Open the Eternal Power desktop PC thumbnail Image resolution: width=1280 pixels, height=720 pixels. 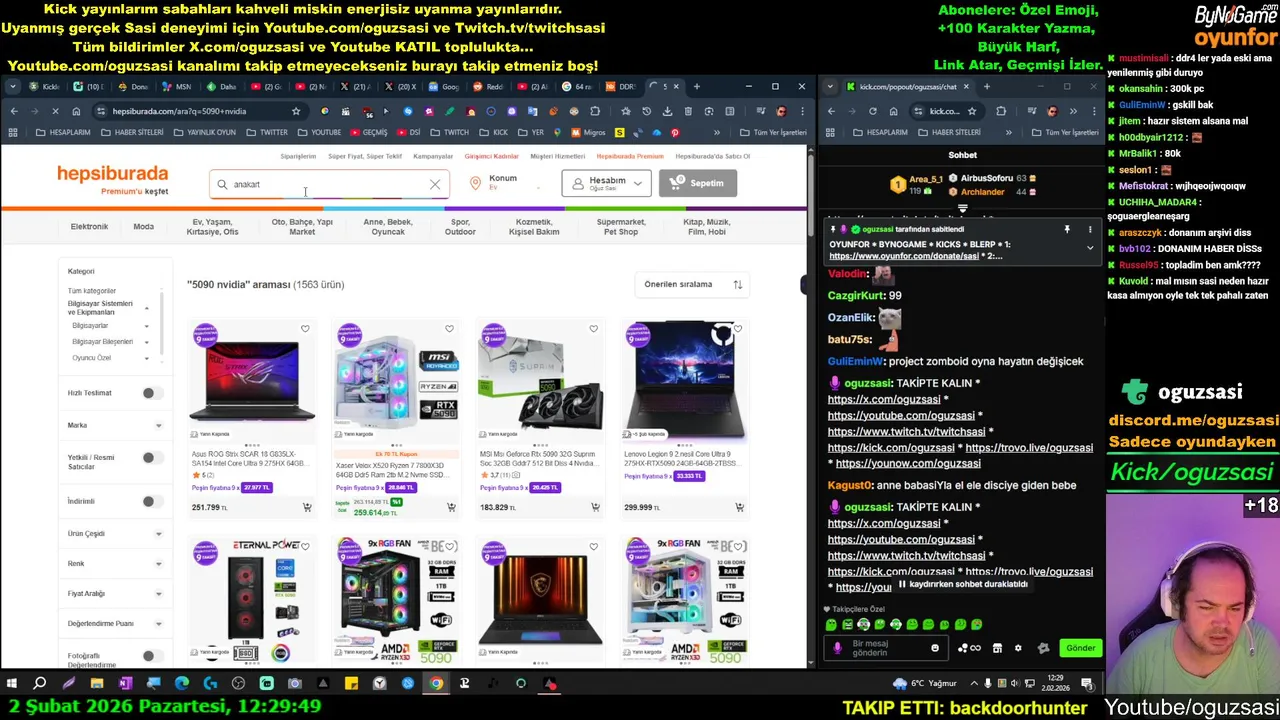pos(252,600)
